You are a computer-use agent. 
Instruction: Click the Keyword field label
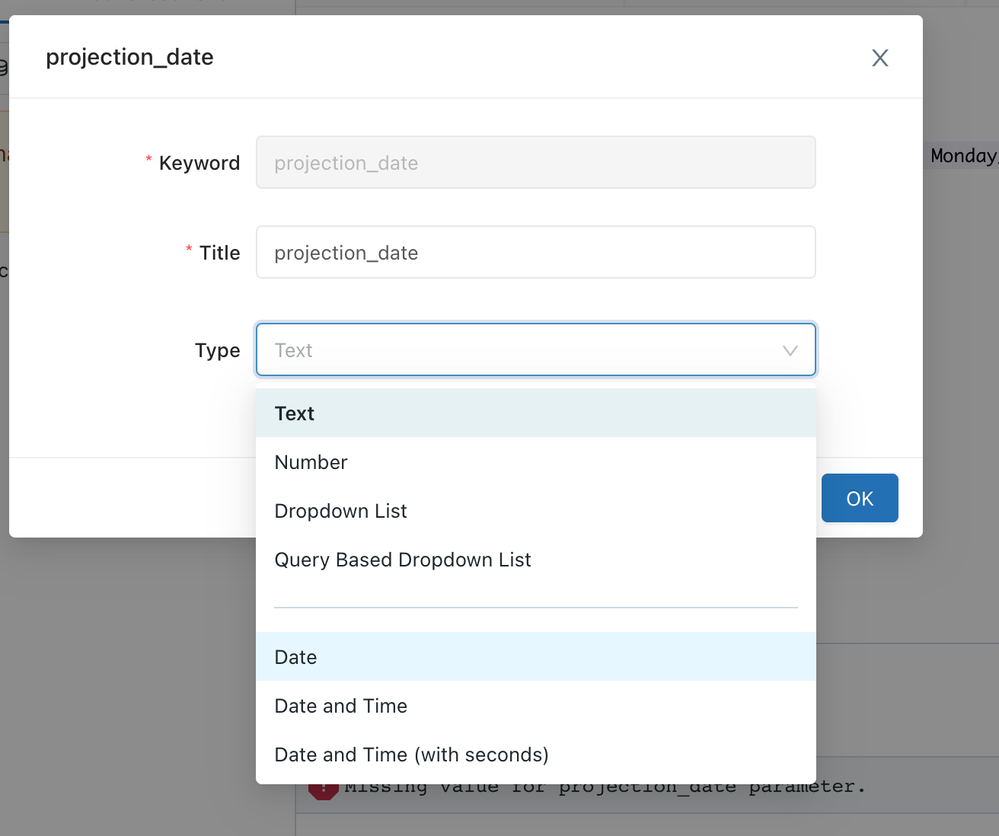[199, 163]
